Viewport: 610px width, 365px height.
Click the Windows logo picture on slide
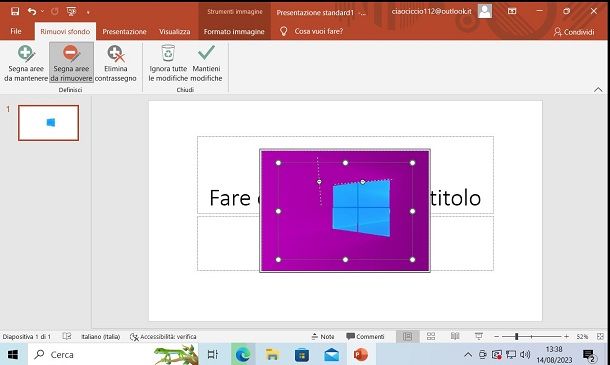click(x=361, y=208)
